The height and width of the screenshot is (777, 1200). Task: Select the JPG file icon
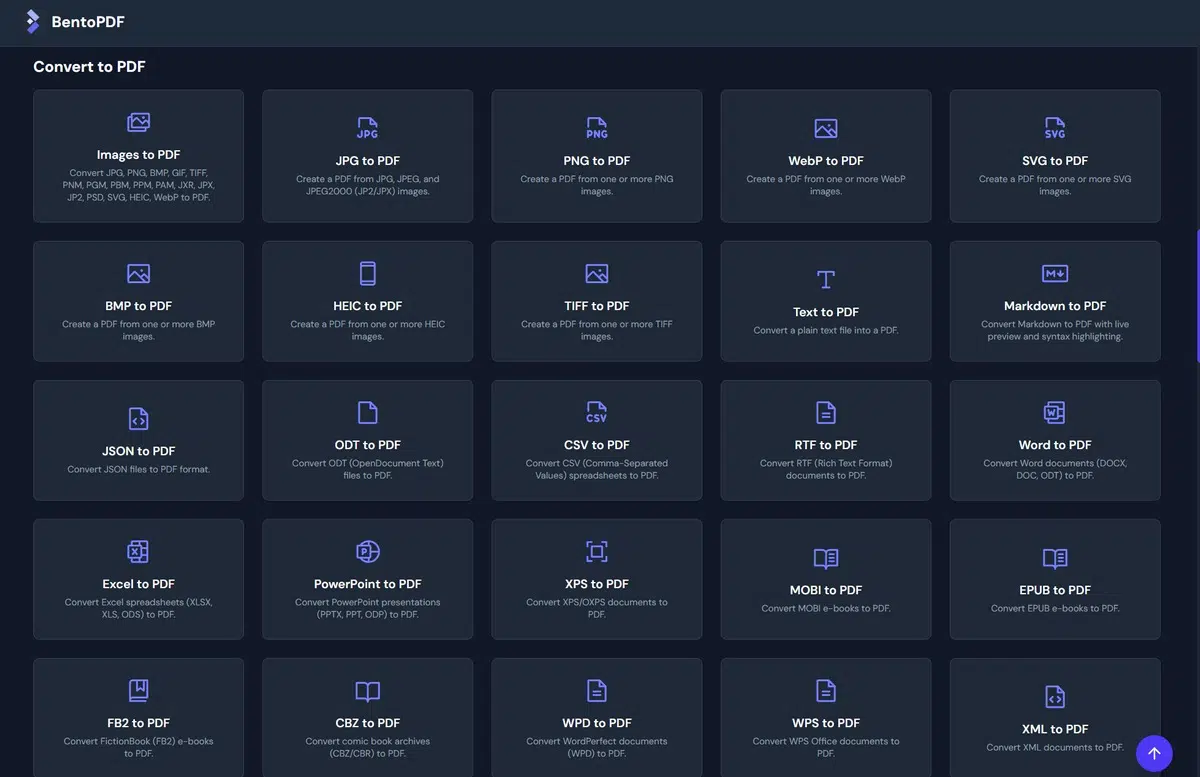tap(367, 128)
